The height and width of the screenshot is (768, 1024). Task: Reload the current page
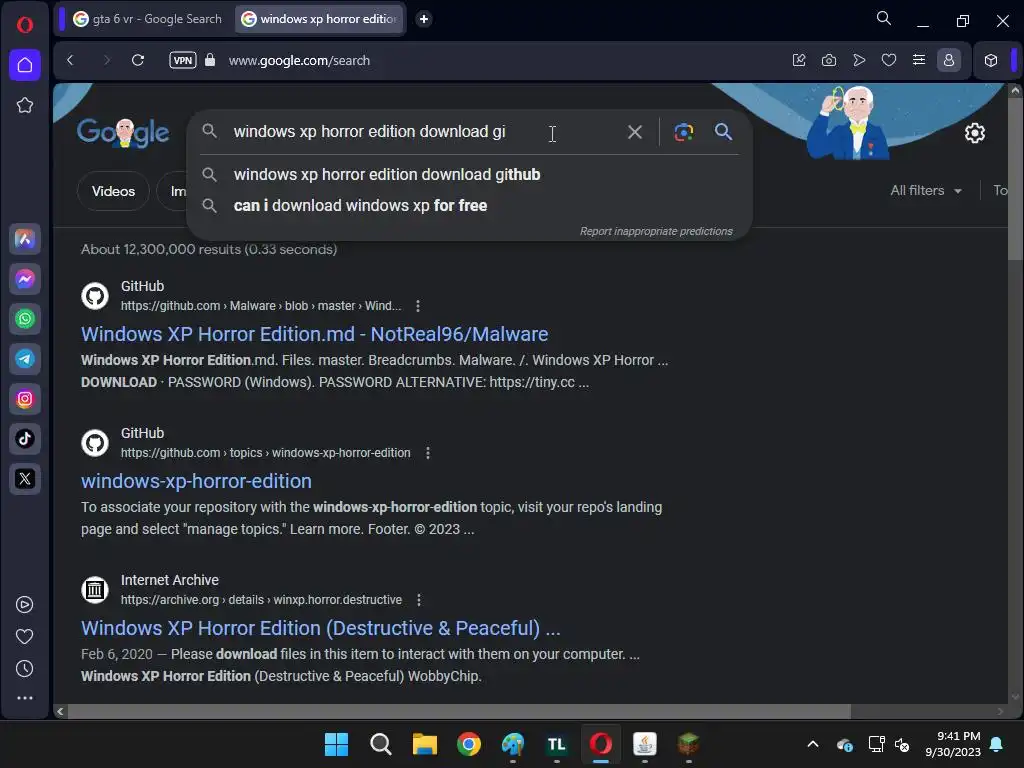138,60
